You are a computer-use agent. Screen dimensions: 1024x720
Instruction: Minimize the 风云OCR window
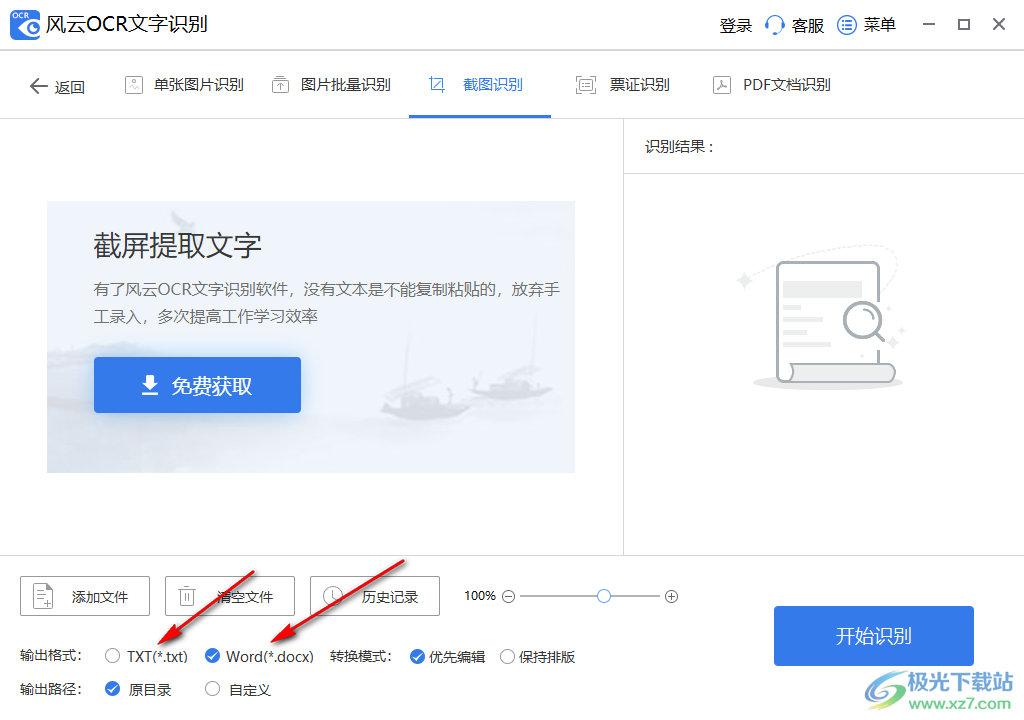(x=929, y=25)
